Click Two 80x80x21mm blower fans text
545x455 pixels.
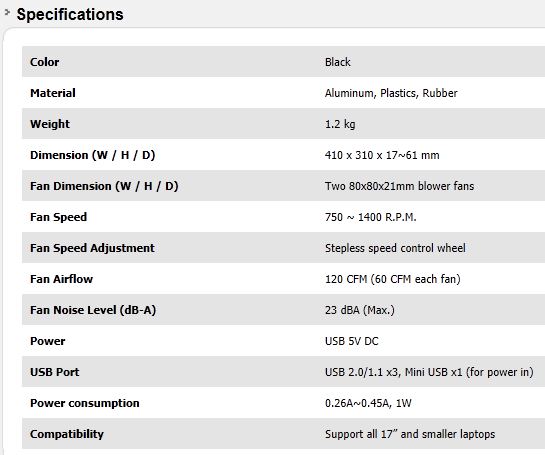tap(399, 186)
